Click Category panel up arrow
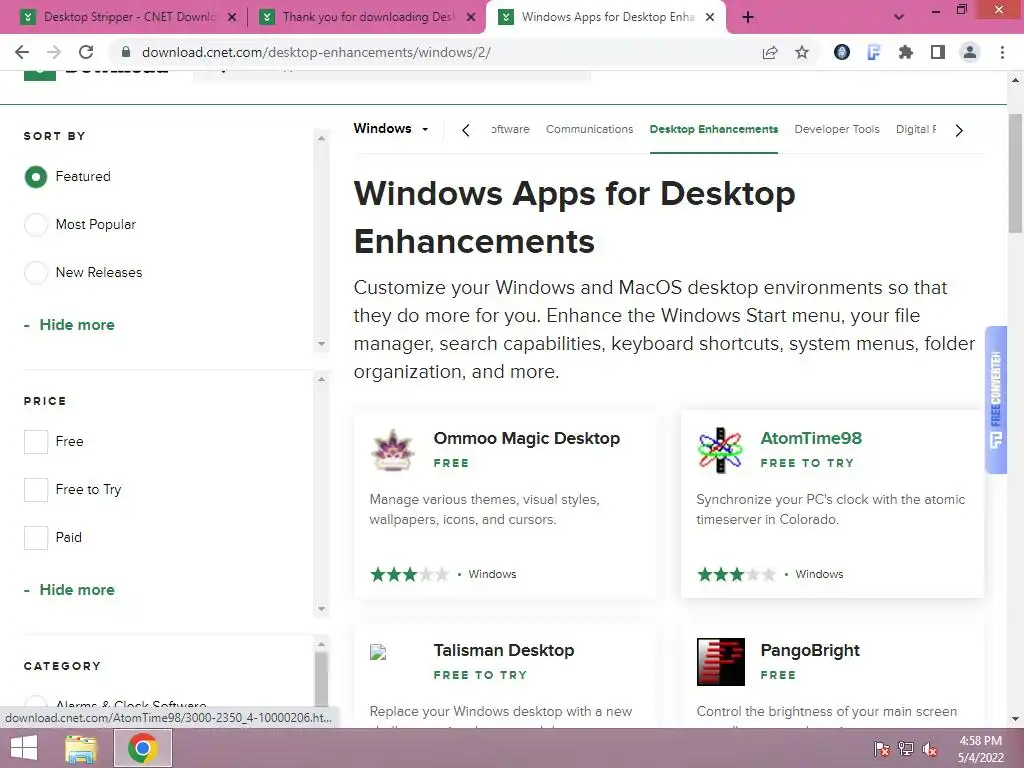 pyautogui.click(x=321, y=644)
